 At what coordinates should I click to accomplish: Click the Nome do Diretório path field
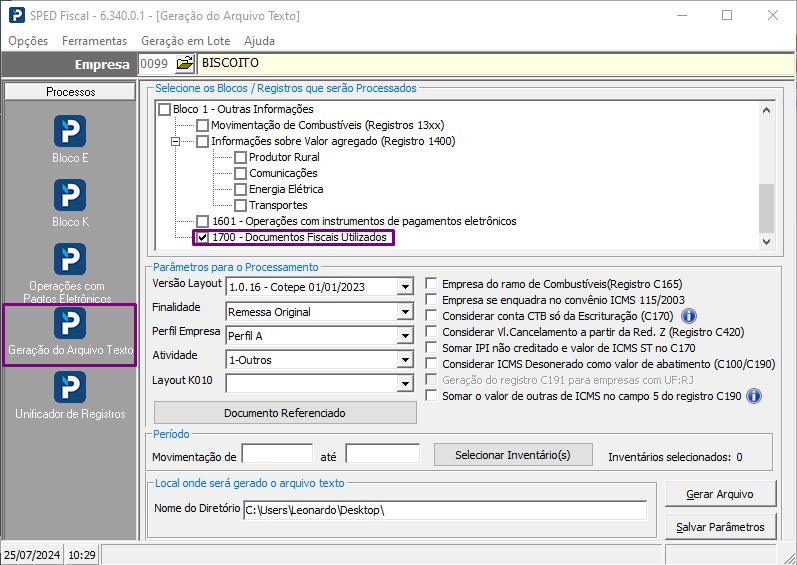(x=445, y=510)
